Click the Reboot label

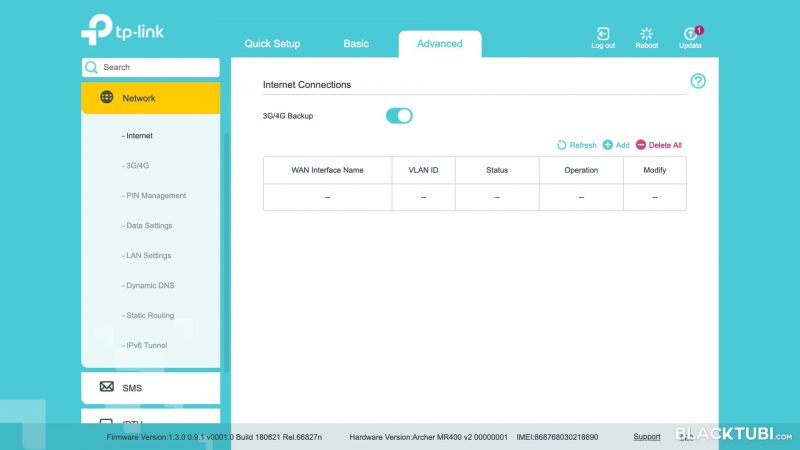pyautogui.click(x=646, y=45)
